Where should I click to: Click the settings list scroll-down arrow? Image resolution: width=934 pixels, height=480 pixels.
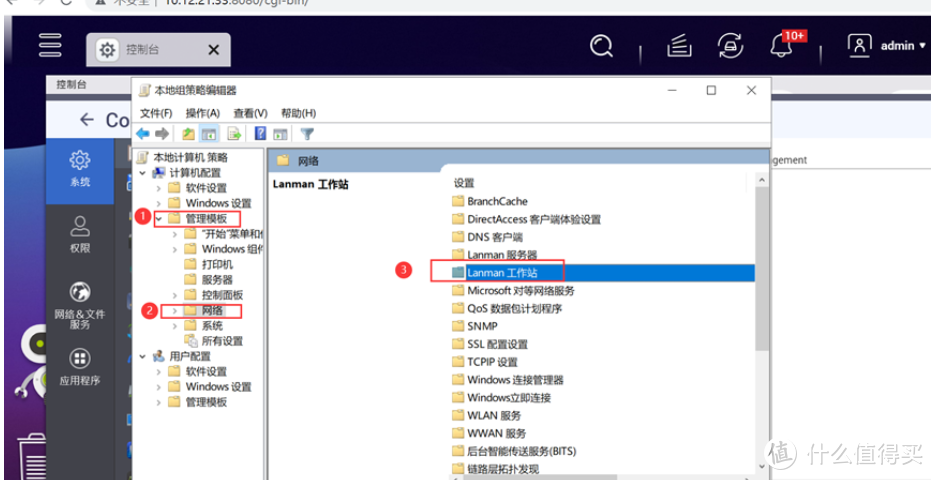tap(761, 467)
